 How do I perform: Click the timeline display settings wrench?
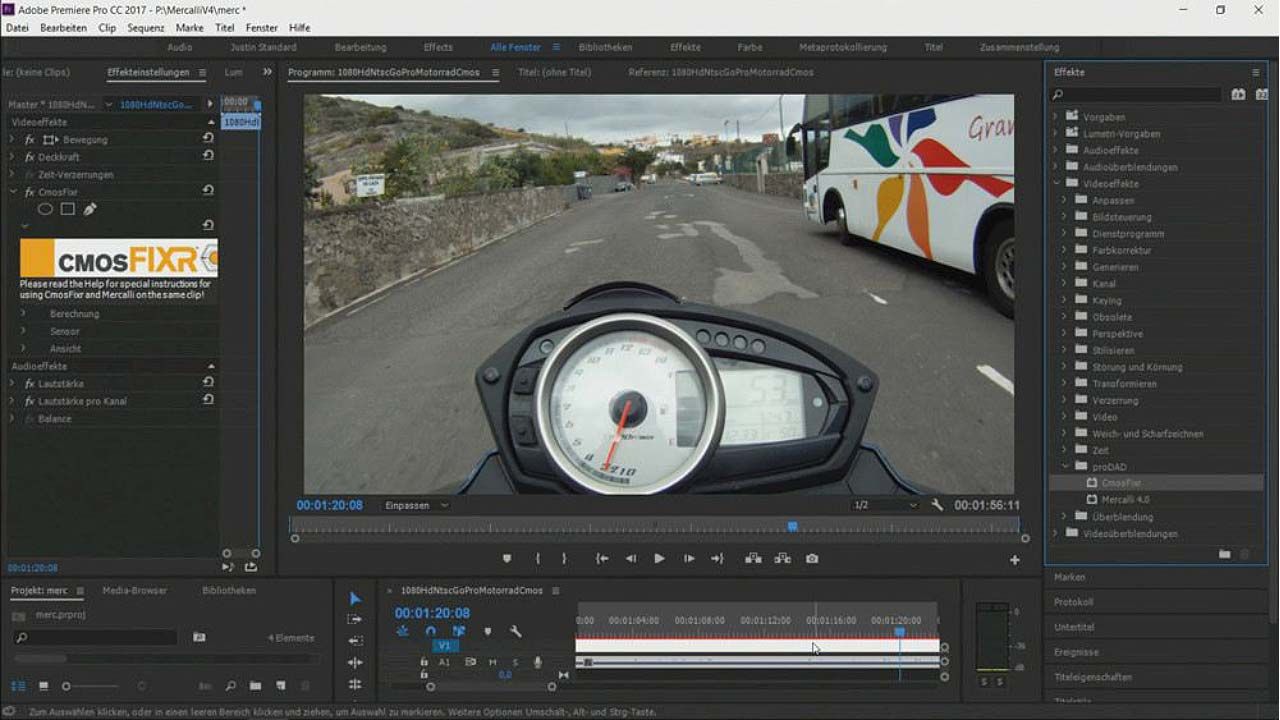(x=516, y=632)
